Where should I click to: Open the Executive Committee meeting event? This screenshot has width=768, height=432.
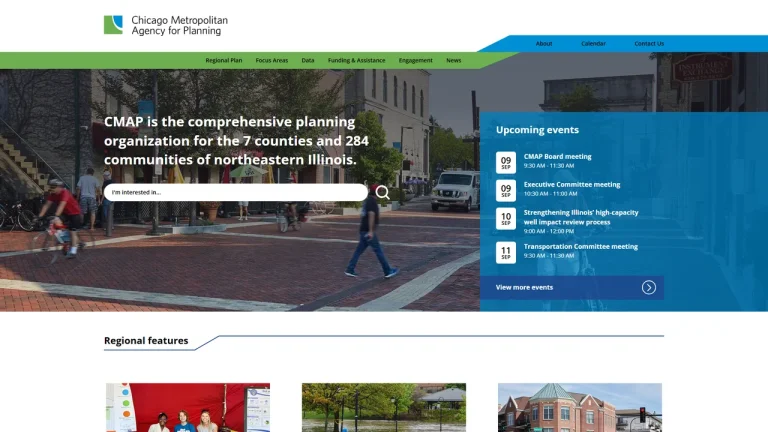point(572,184)
